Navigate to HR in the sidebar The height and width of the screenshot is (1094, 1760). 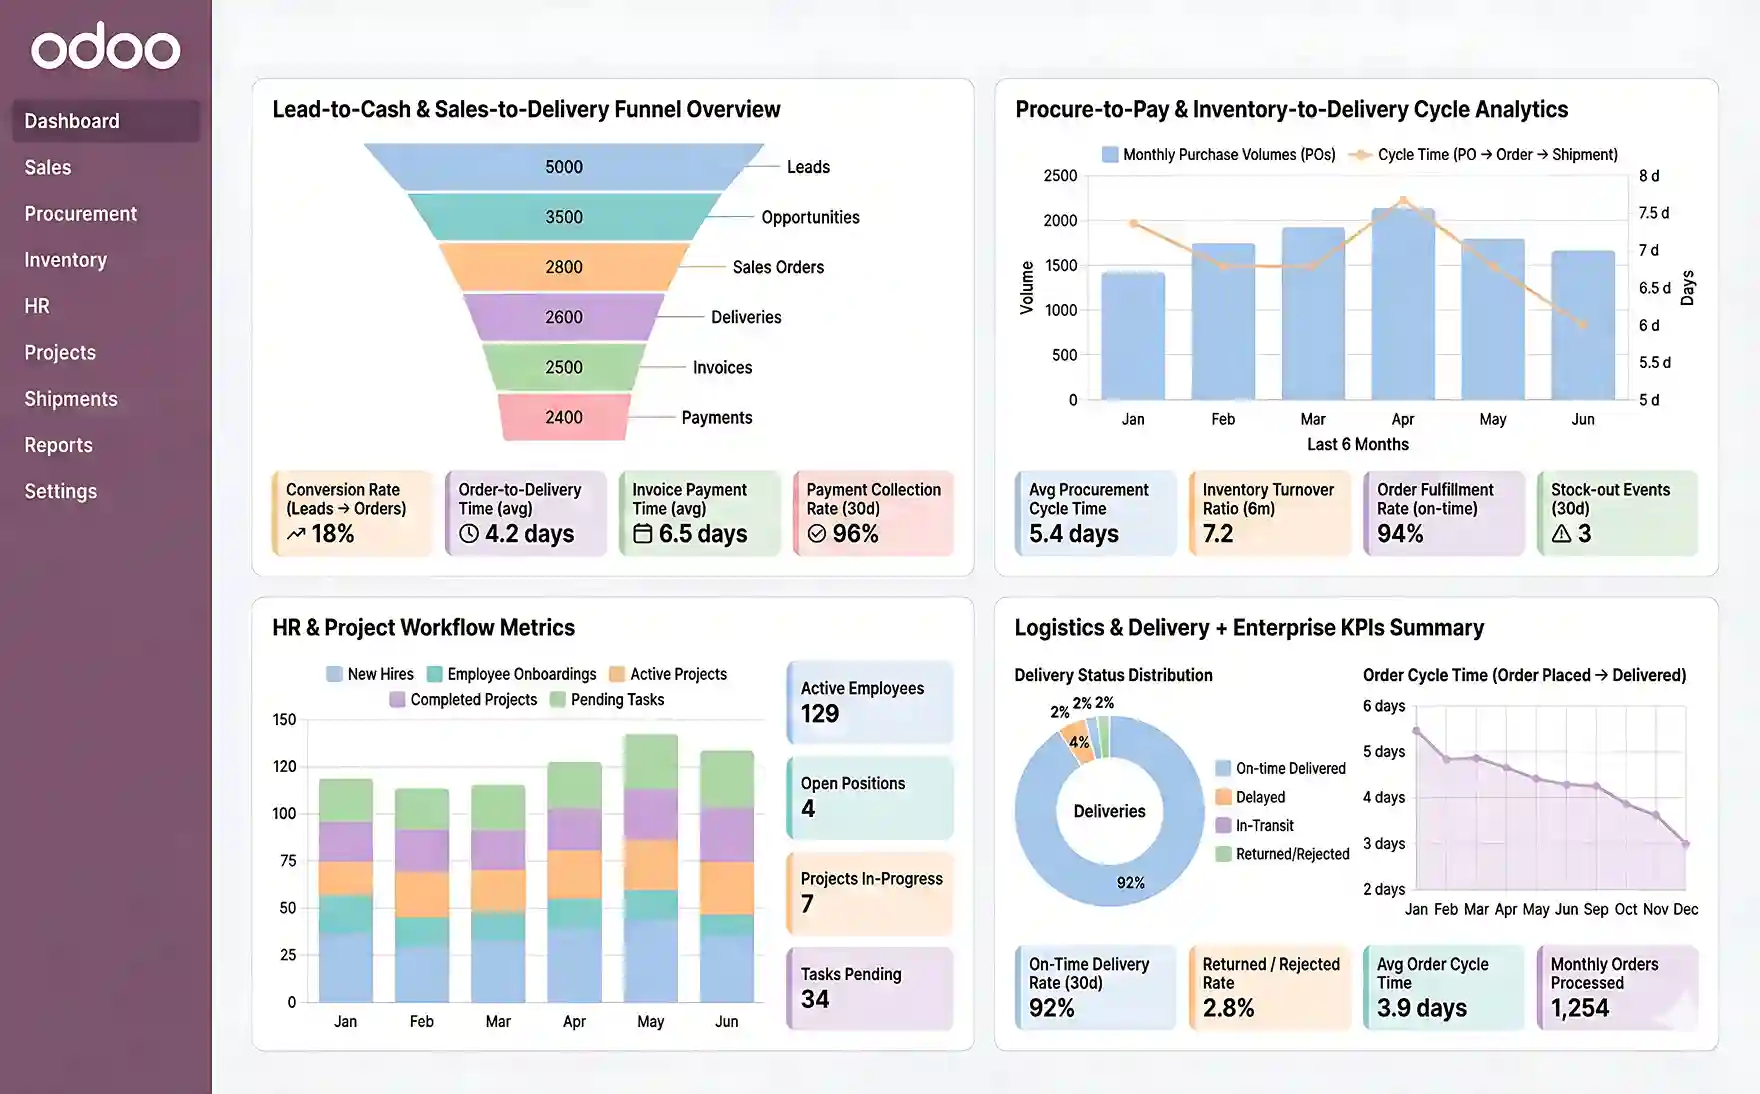pyautogui.click(x=37, y=306)
